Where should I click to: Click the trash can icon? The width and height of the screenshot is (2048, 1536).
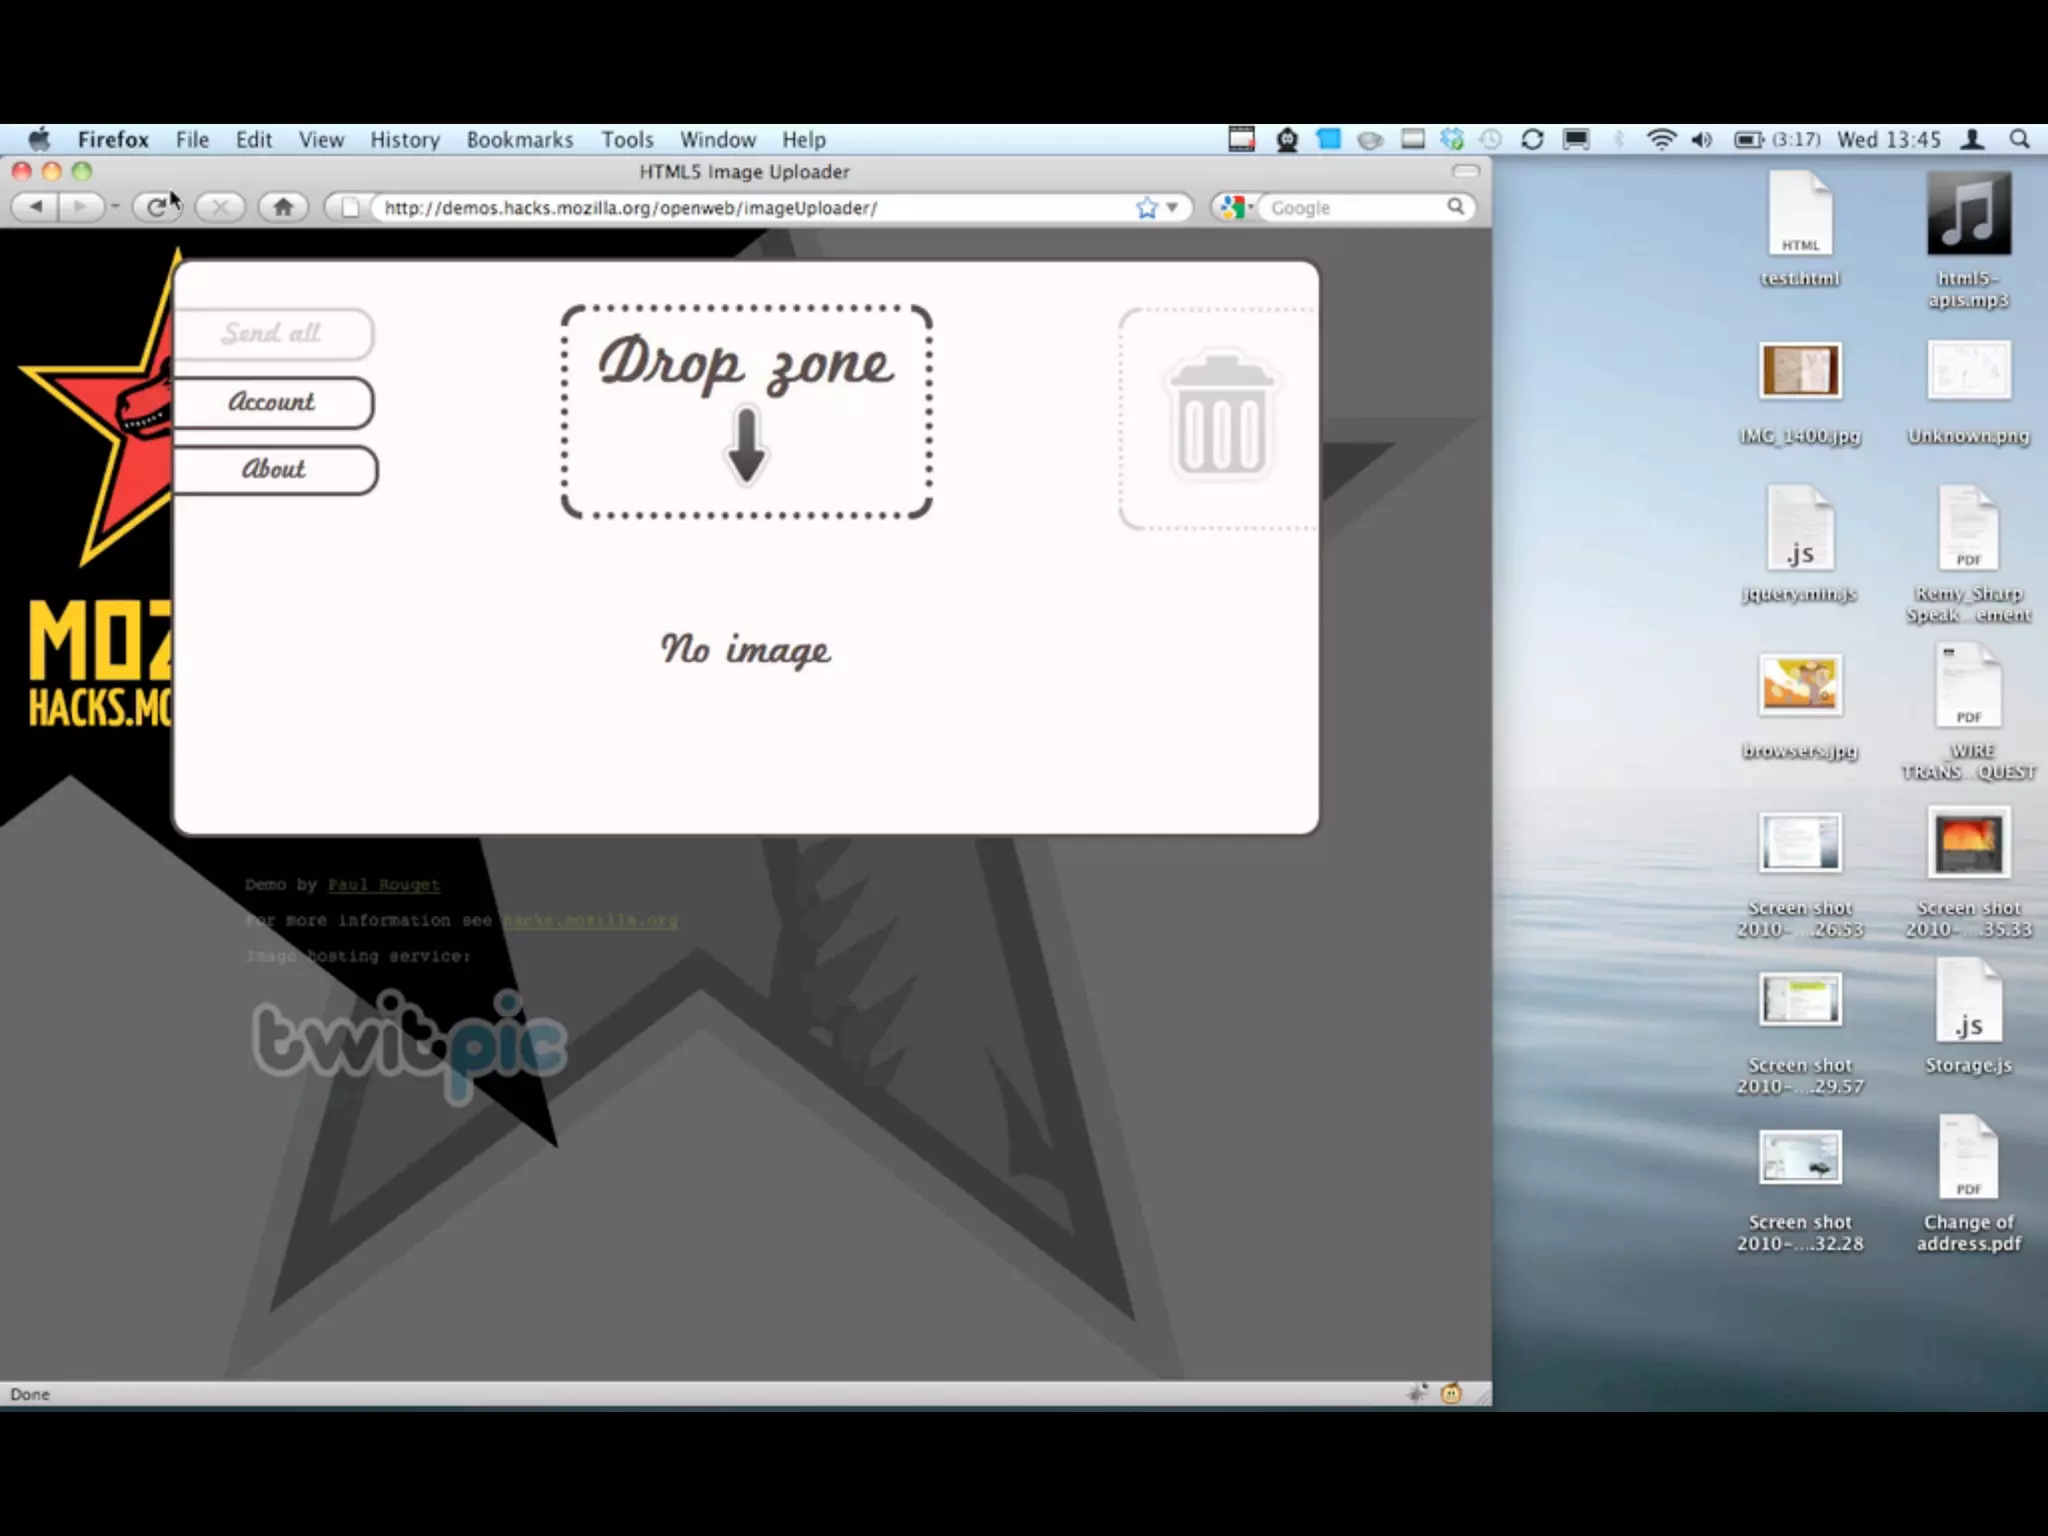click(1221, 415)
